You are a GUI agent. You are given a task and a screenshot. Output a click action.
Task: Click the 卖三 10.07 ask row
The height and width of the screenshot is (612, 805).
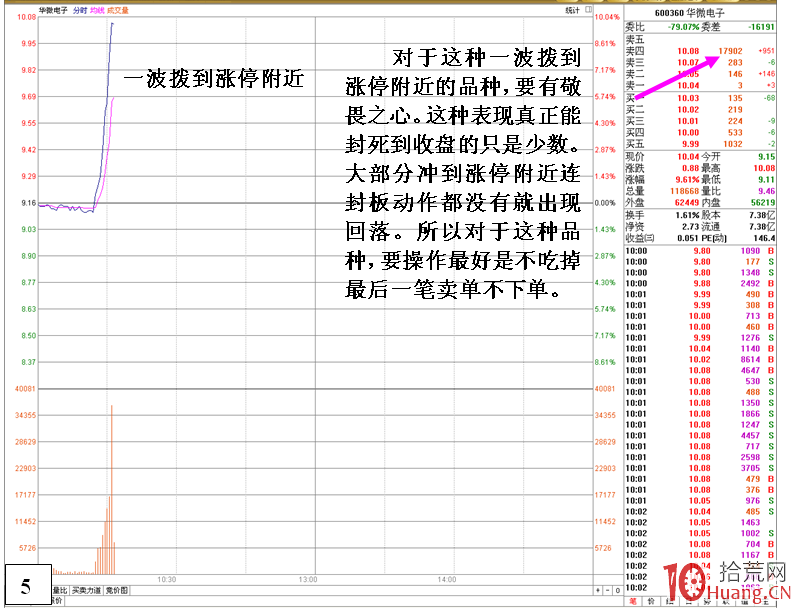point(700,62)
